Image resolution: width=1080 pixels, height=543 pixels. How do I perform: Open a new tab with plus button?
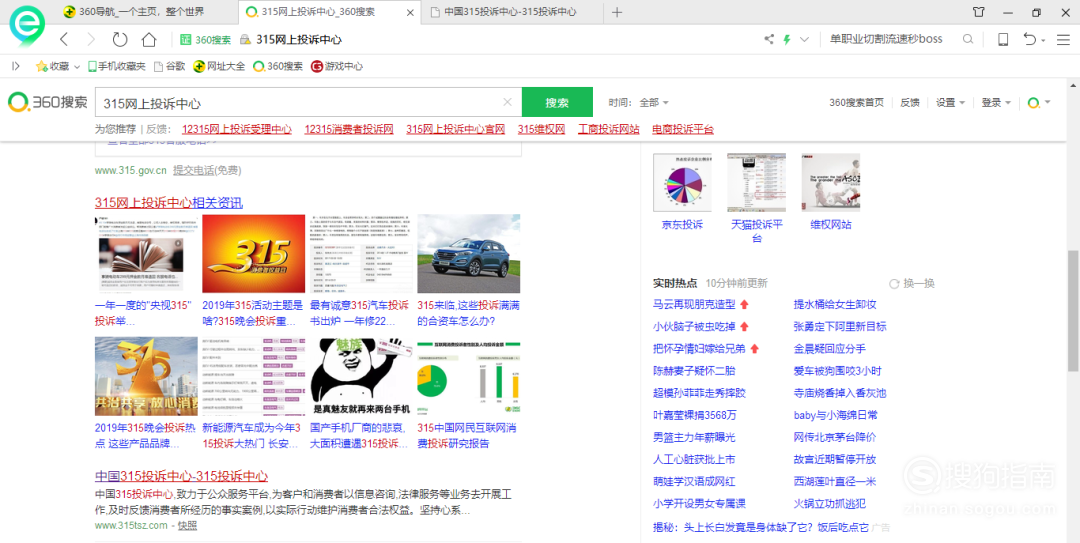617,12
